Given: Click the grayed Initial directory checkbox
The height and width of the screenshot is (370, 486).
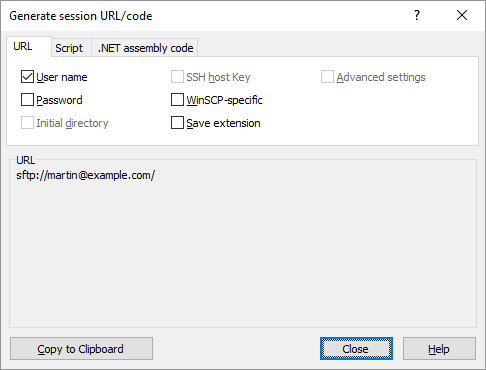Looking at the screenshot, I should click(x=27, y=123).
